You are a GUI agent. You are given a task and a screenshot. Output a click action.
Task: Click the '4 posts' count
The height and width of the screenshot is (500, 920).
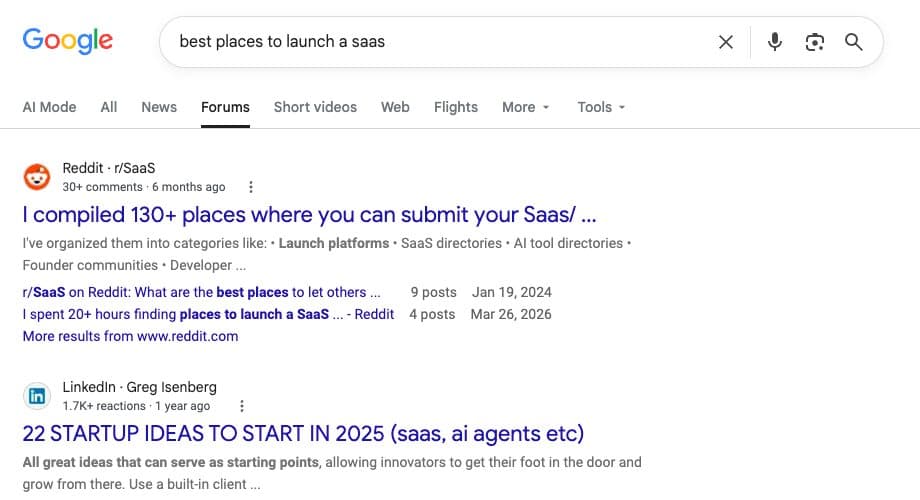432,315
